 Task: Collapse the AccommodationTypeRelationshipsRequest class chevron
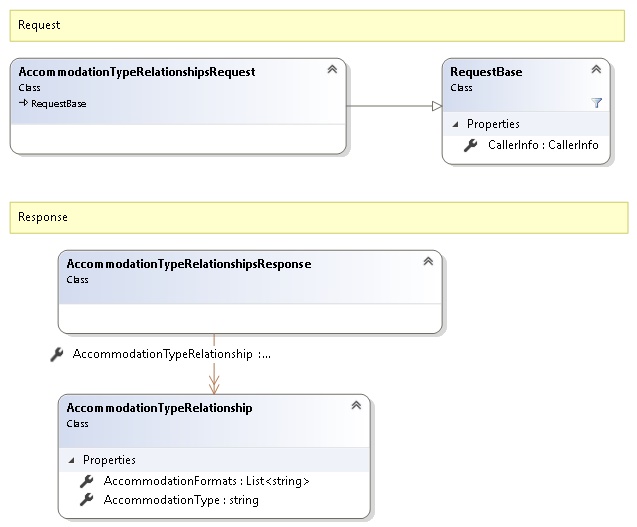331,69
